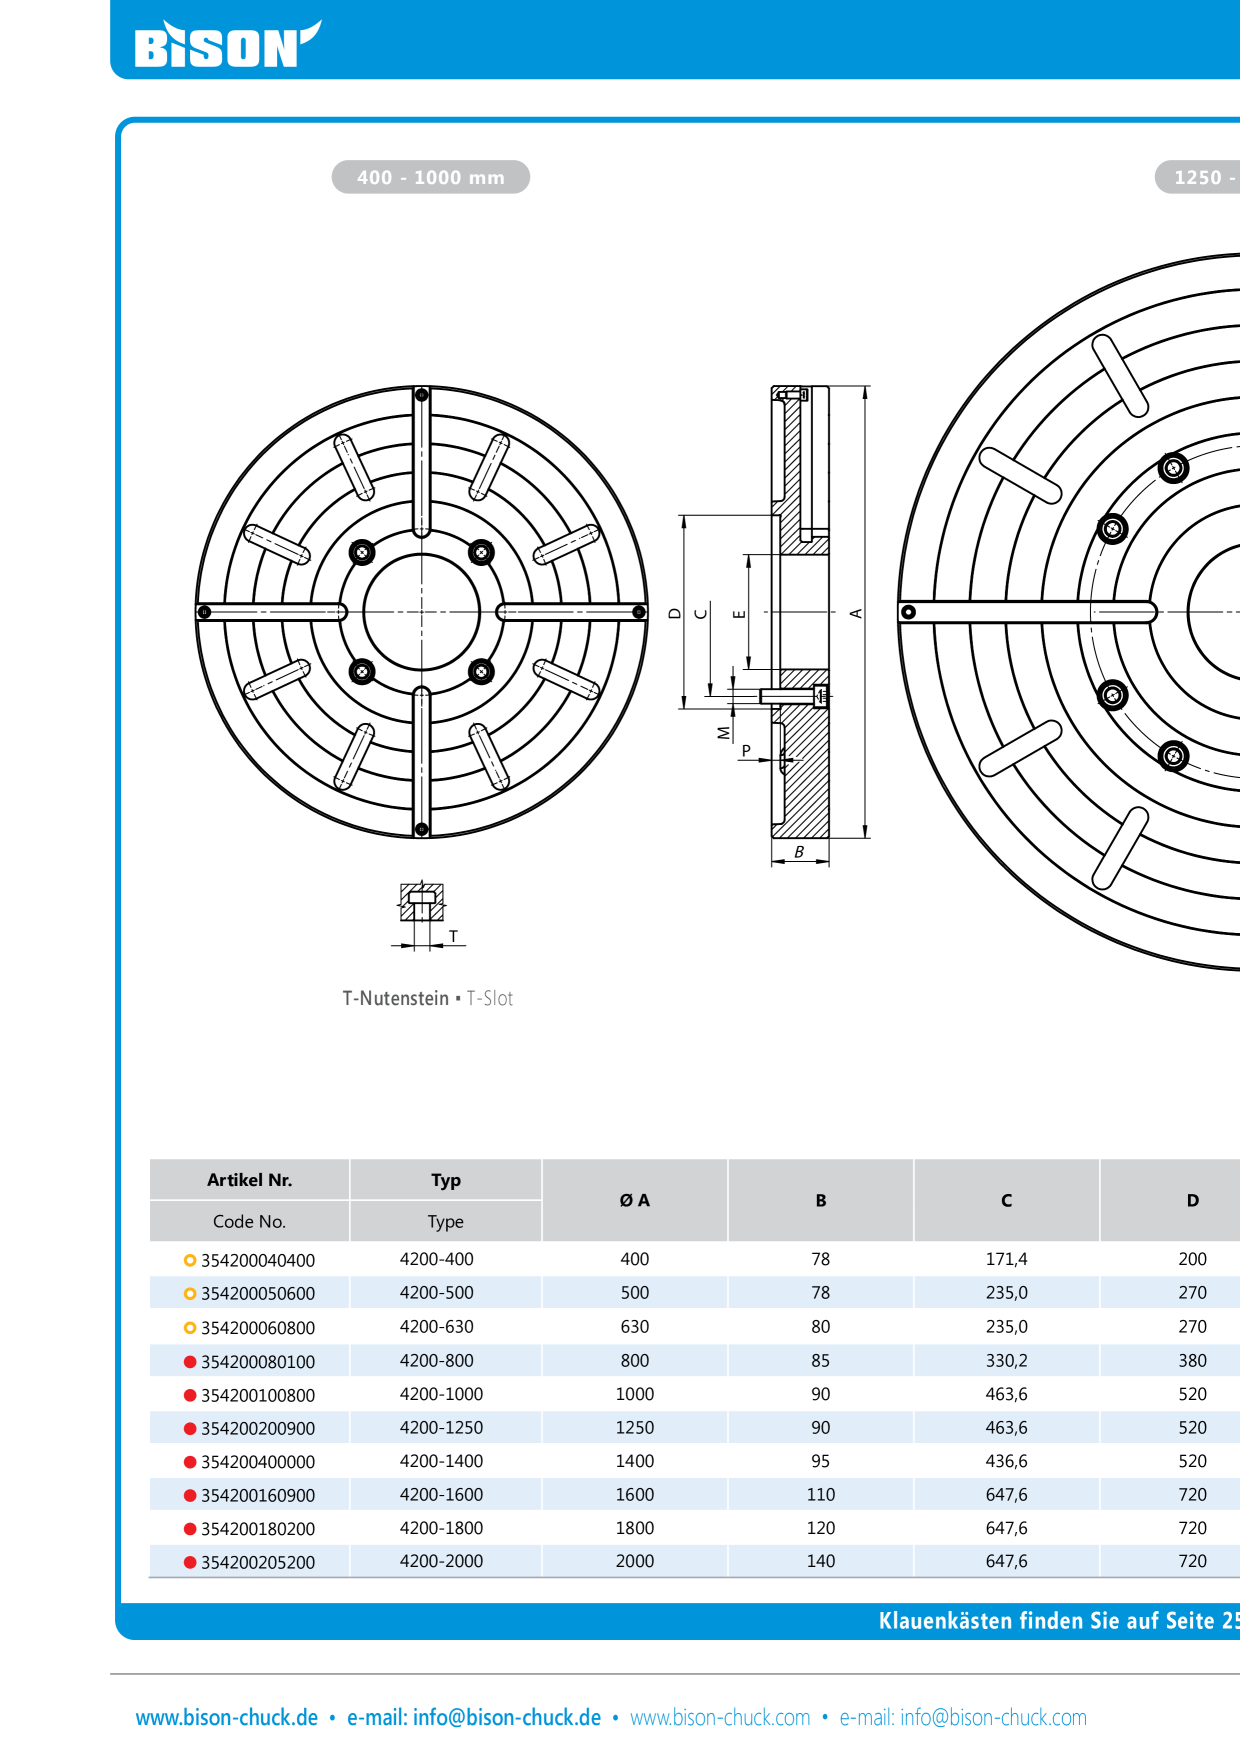This screenshot has height=1754, width=1240.
Task: Click the red dot marker beside 354200400000
Action: click(x=190, y=1462)
